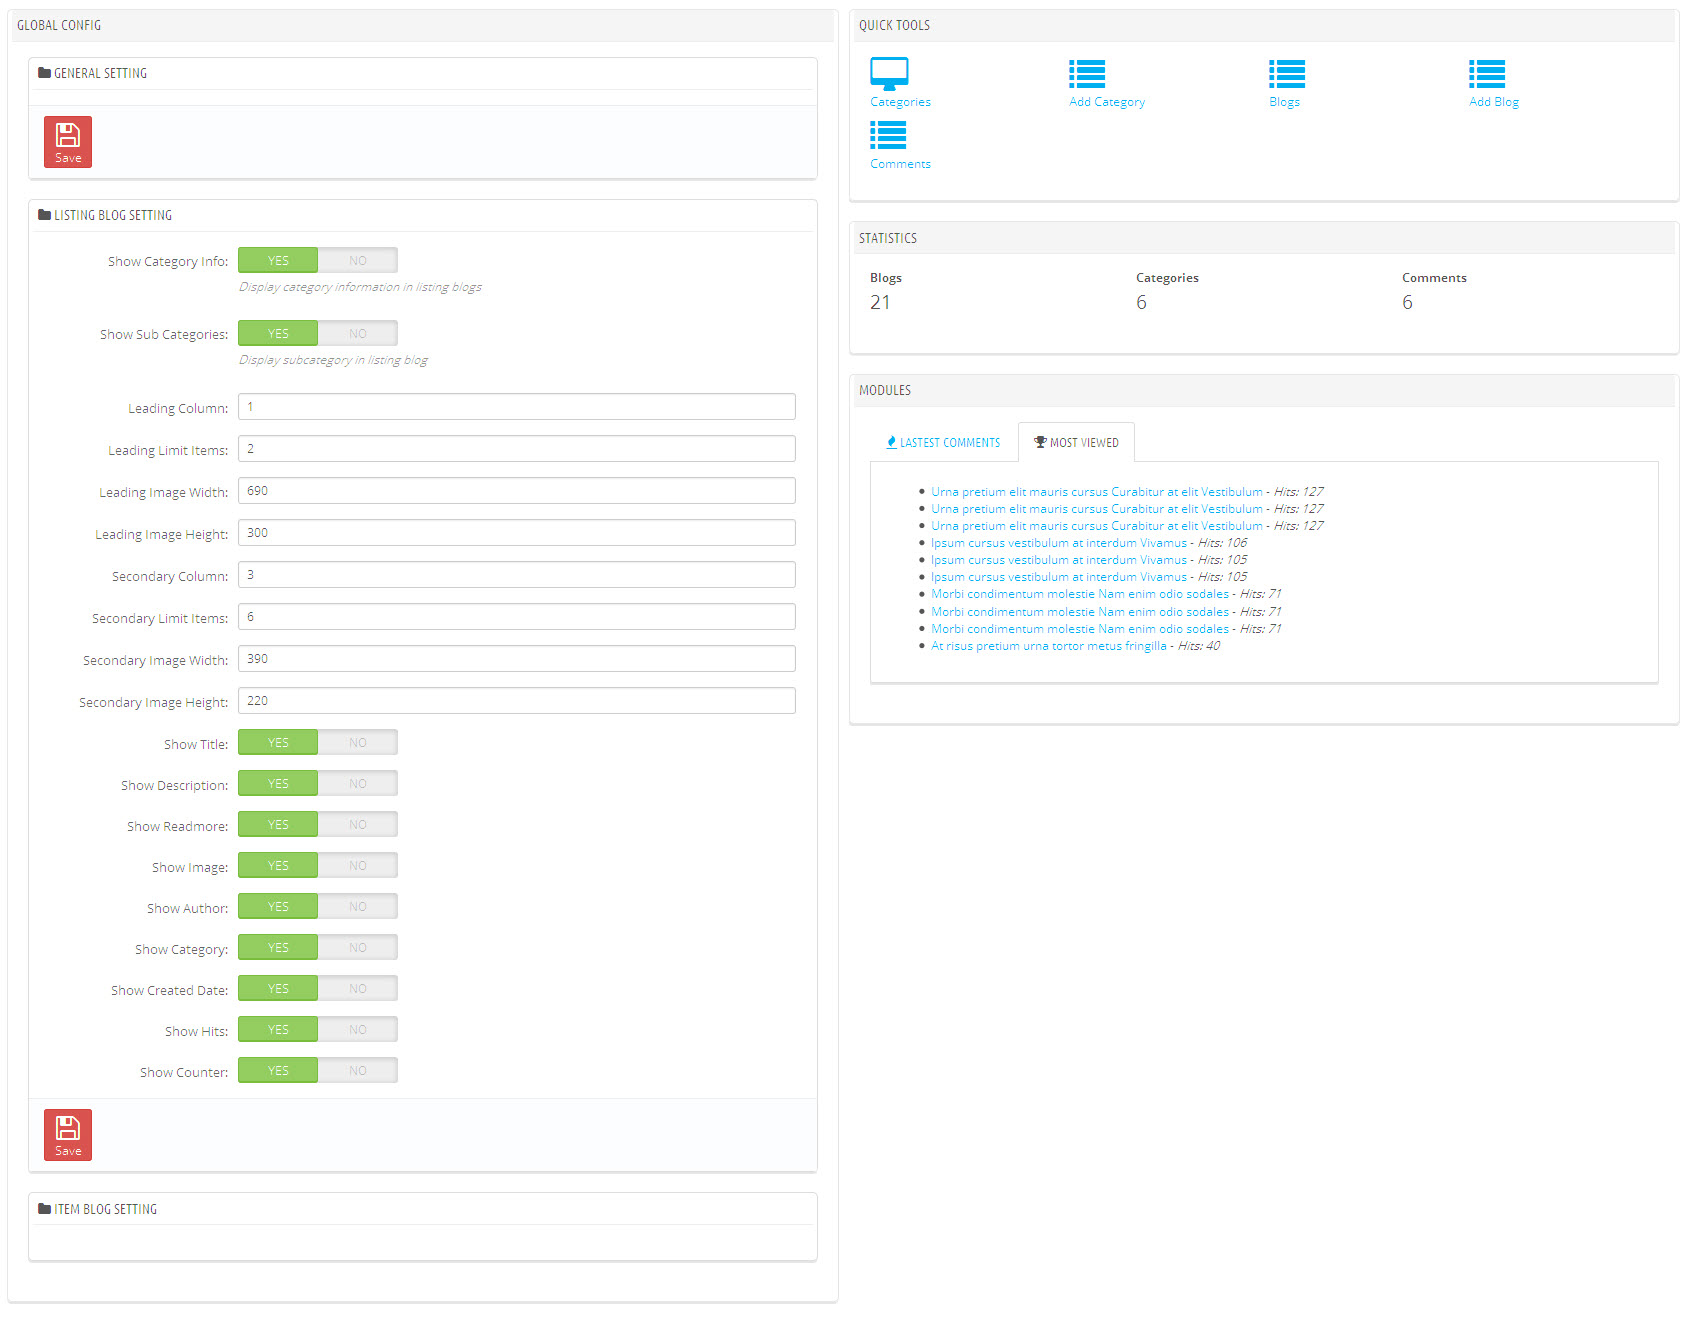Viewport: 1686px width, 1340px height.
Task: Turn off Show Title by clicking NO
Action: pos(357,743)
